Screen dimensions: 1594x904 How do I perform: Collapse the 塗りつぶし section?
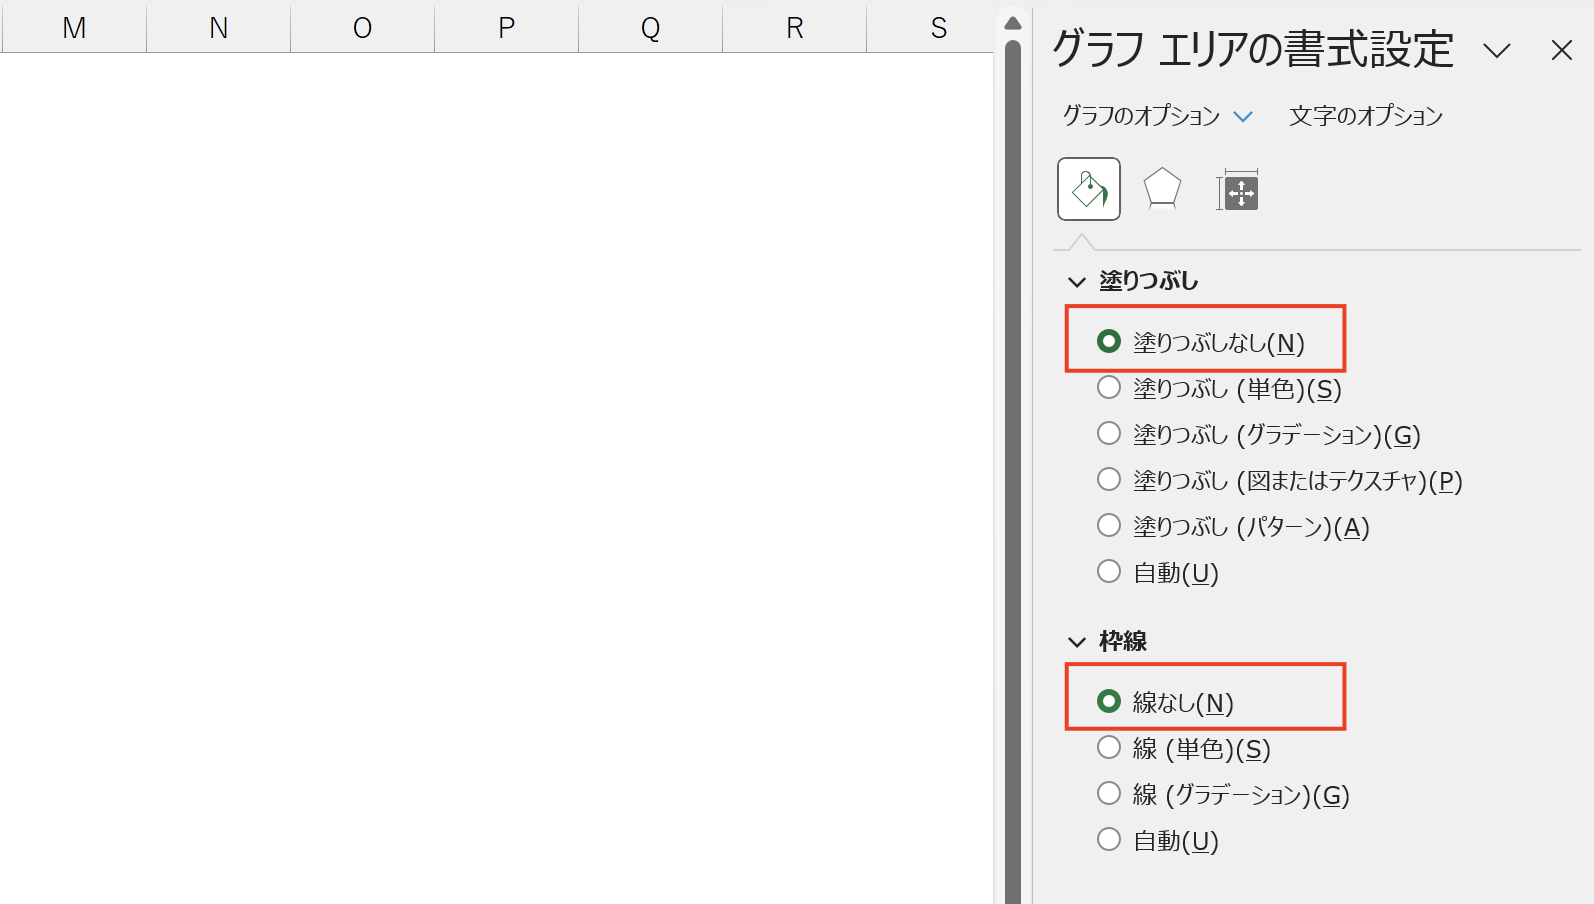1077,282
